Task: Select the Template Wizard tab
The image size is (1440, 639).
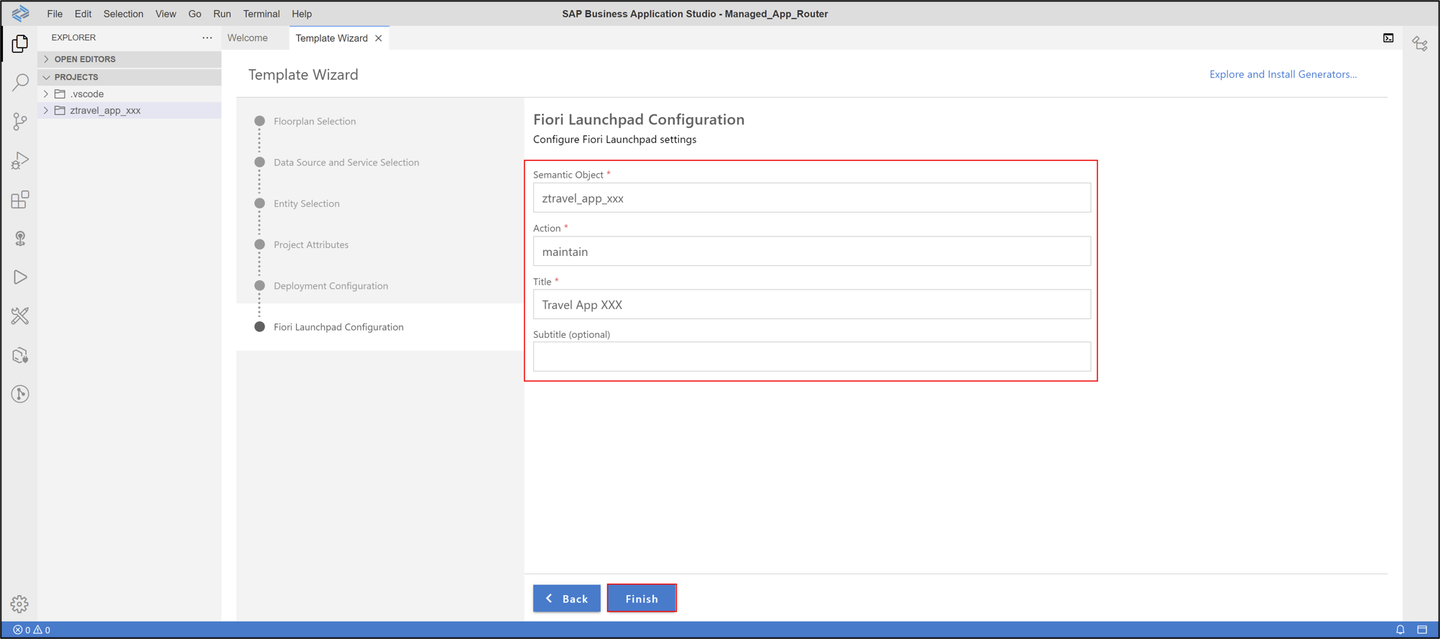Action: (x=331, y=38)
